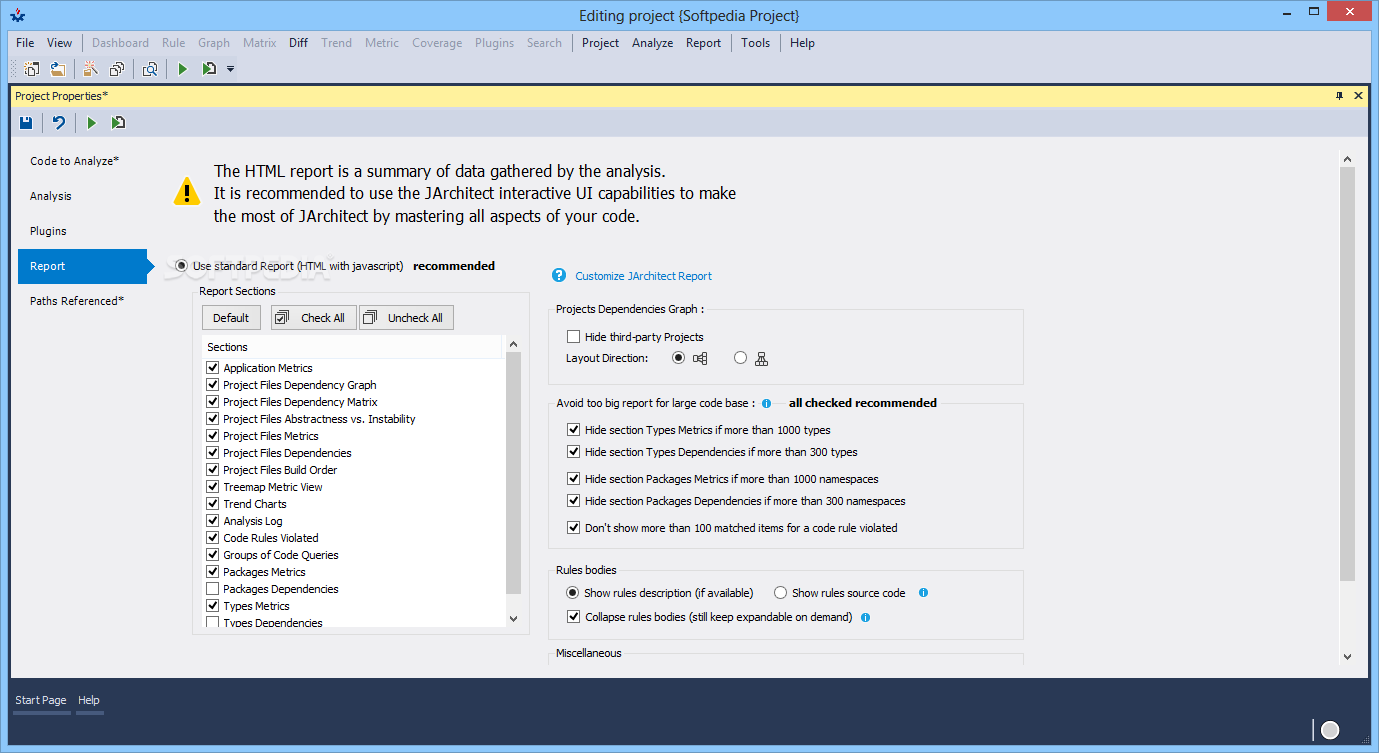Click info icon after 'large code base'
This screenshot has height=753, width=1379.
coord(766,403)
